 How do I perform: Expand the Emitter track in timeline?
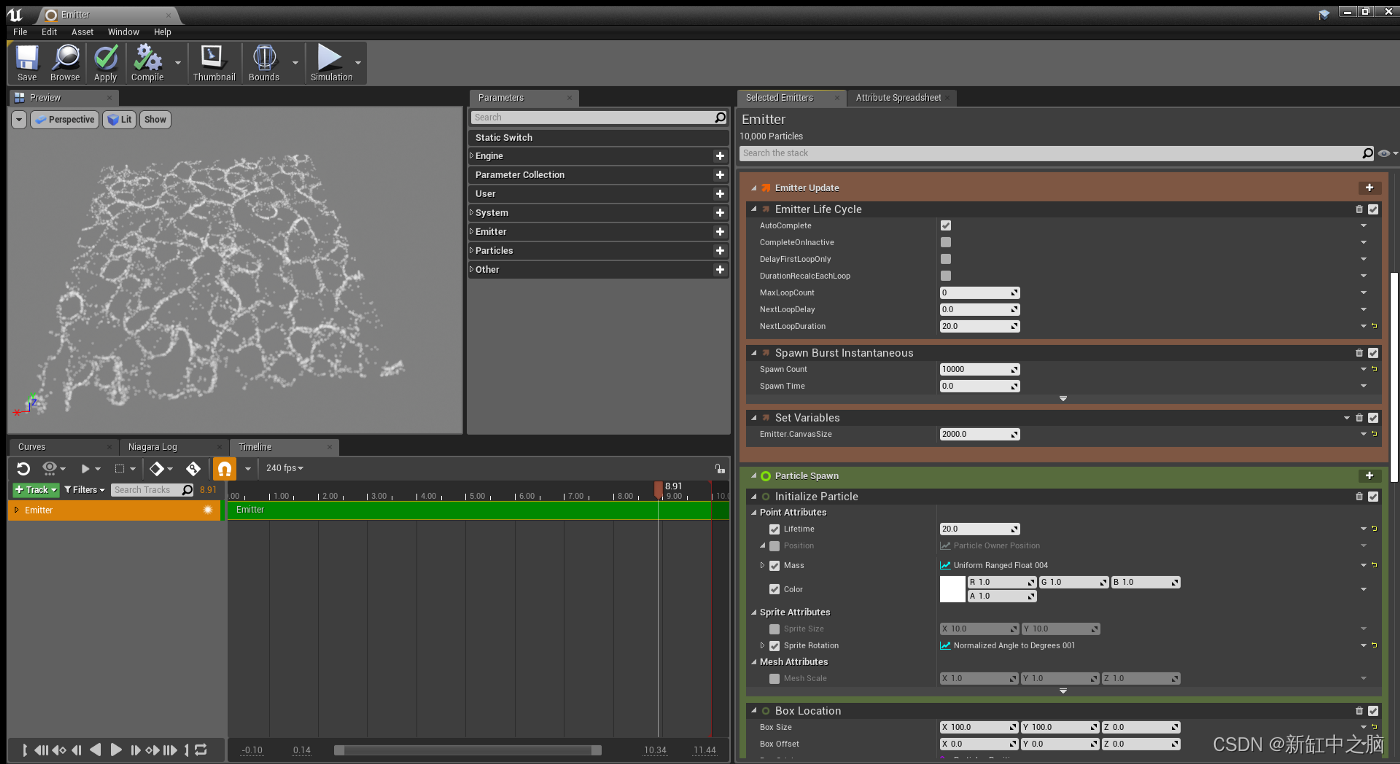click(16, 510)
